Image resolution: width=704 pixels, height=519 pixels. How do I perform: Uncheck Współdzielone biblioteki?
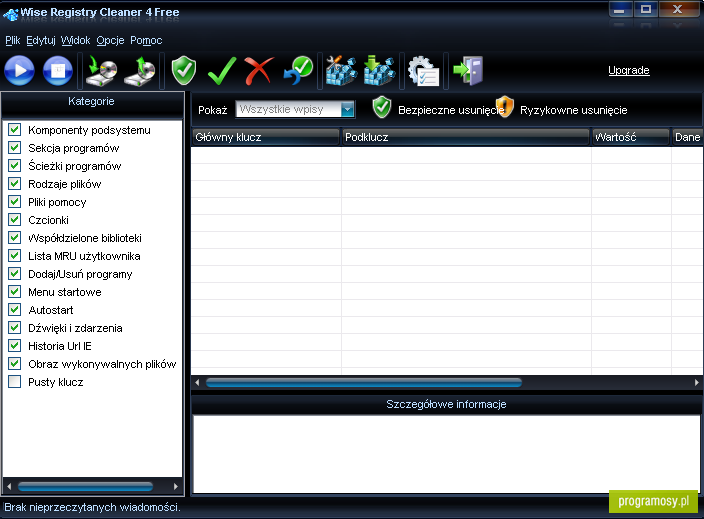pos(14,238)
